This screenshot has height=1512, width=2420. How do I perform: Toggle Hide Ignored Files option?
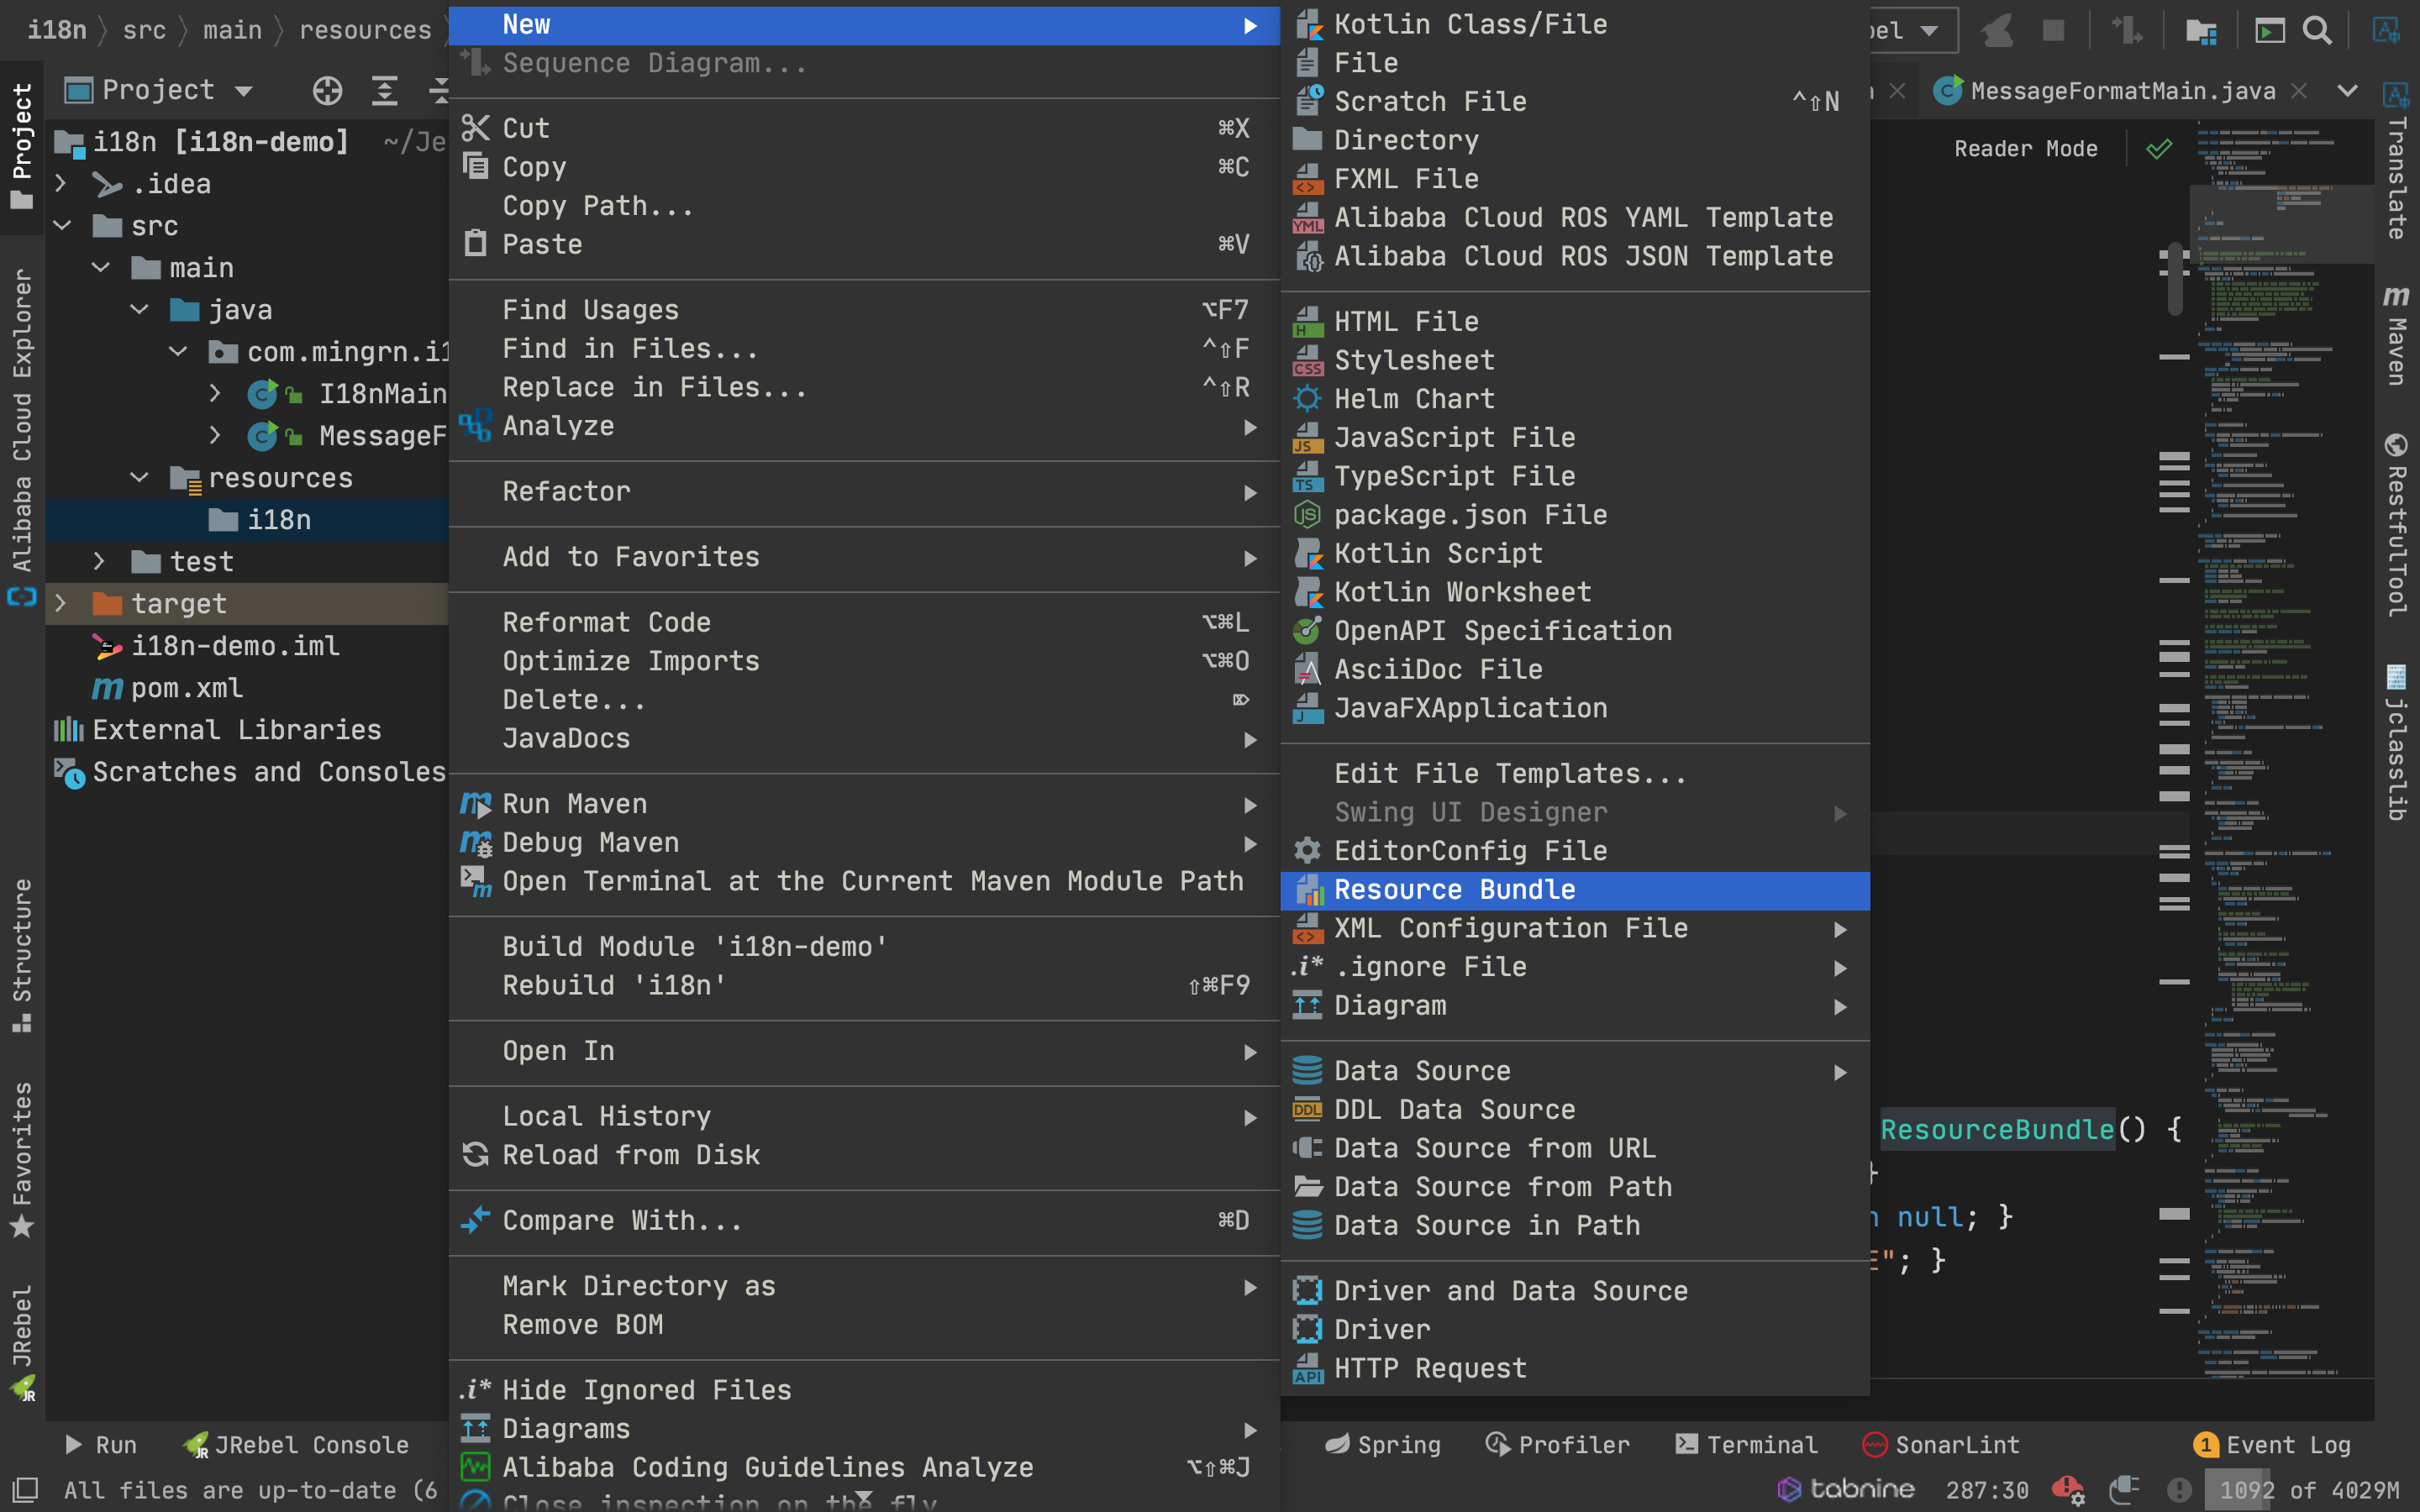point(646,1390)
